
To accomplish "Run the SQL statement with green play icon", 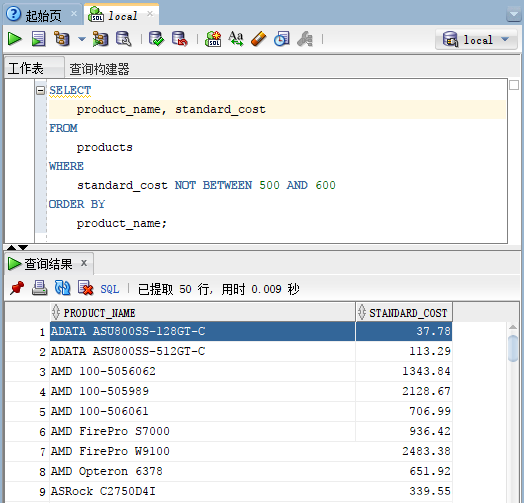I will (14, 39).
